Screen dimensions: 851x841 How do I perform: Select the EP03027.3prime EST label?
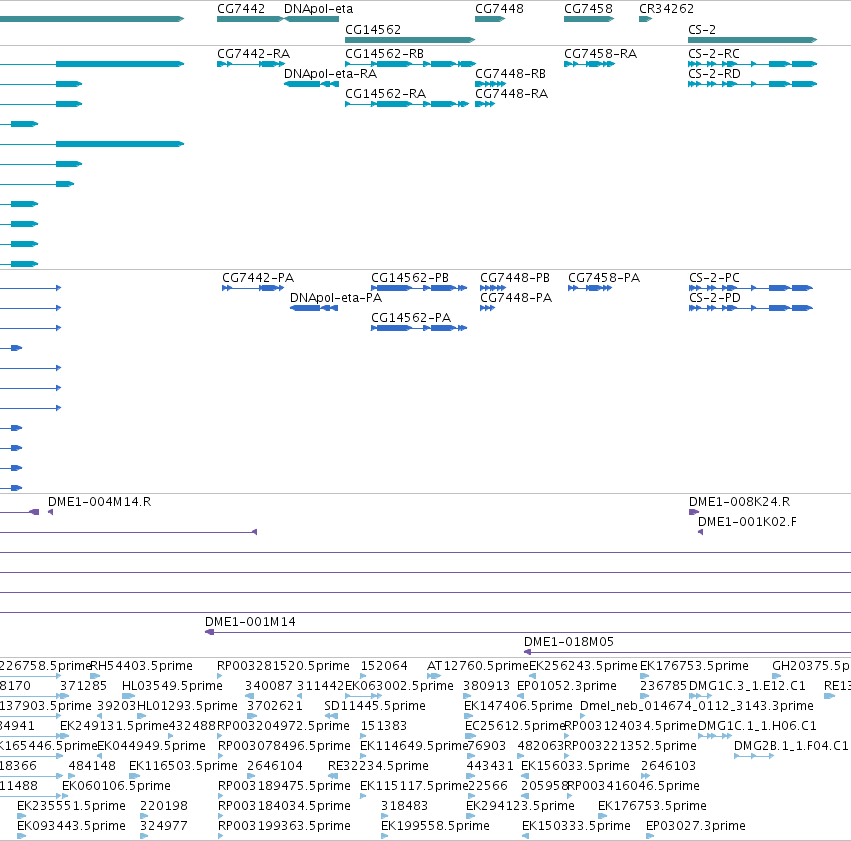point(696,826)
